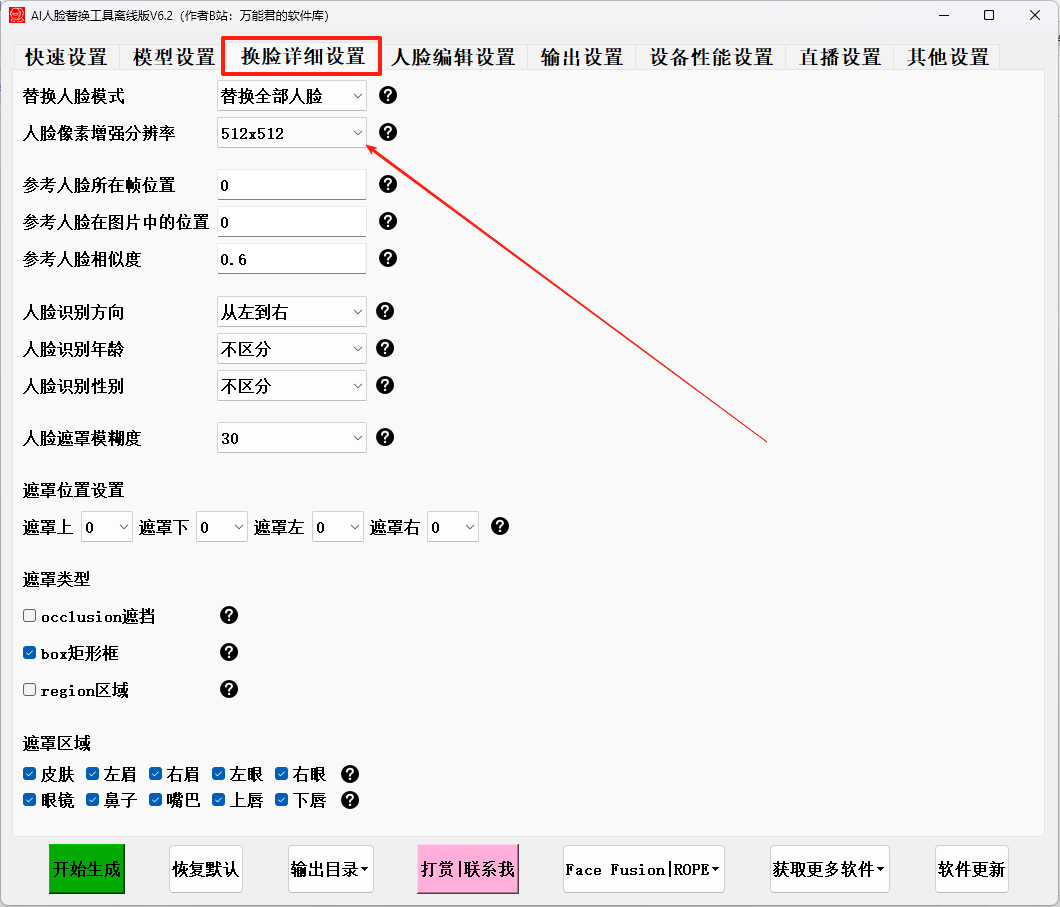Switch to the 输出设置 tab
Screen dimensions: 1060x907
[x=582, y=57]
